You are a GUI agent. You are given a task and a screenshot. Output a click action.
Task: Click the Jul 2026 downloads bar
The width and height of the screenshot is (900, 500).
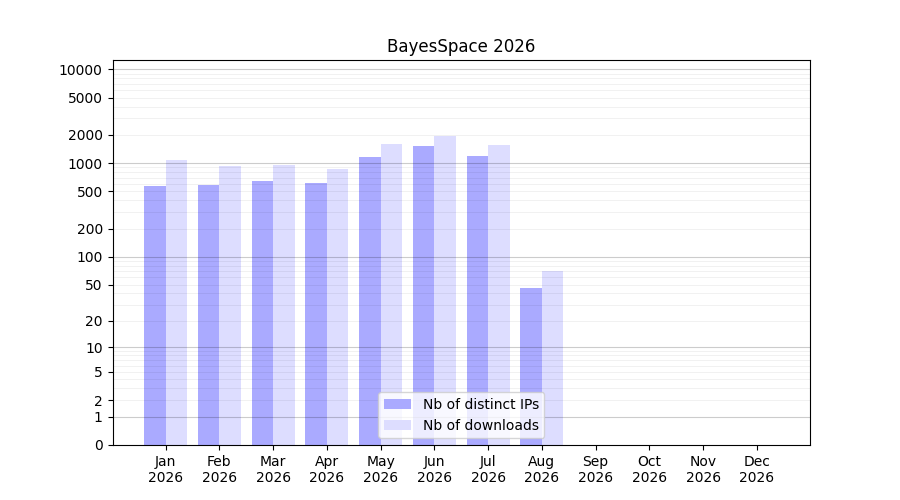(499, 295)
